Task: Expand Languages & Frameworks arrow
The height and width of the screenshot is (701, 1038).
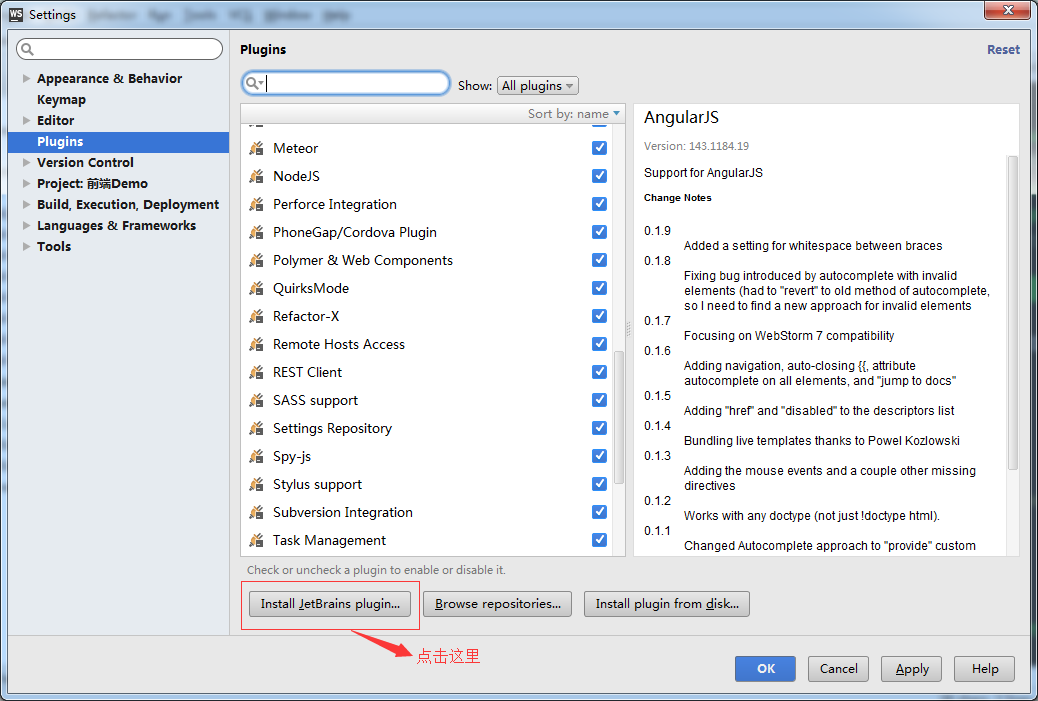Action: [26, 225]
